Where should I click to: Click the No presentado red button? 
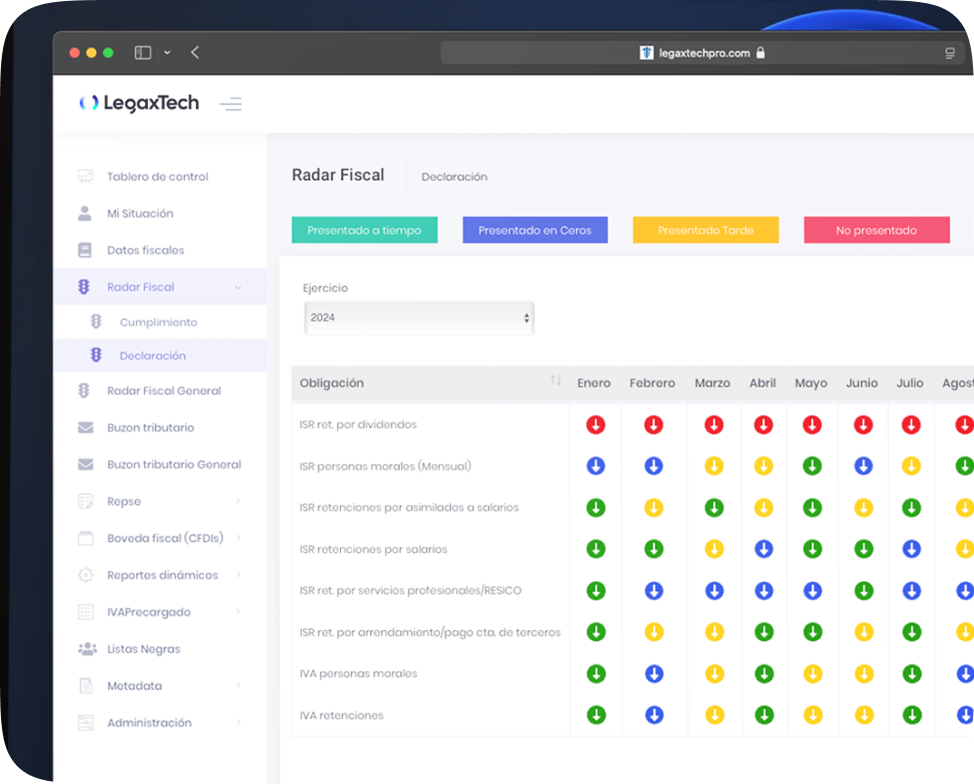876,230
